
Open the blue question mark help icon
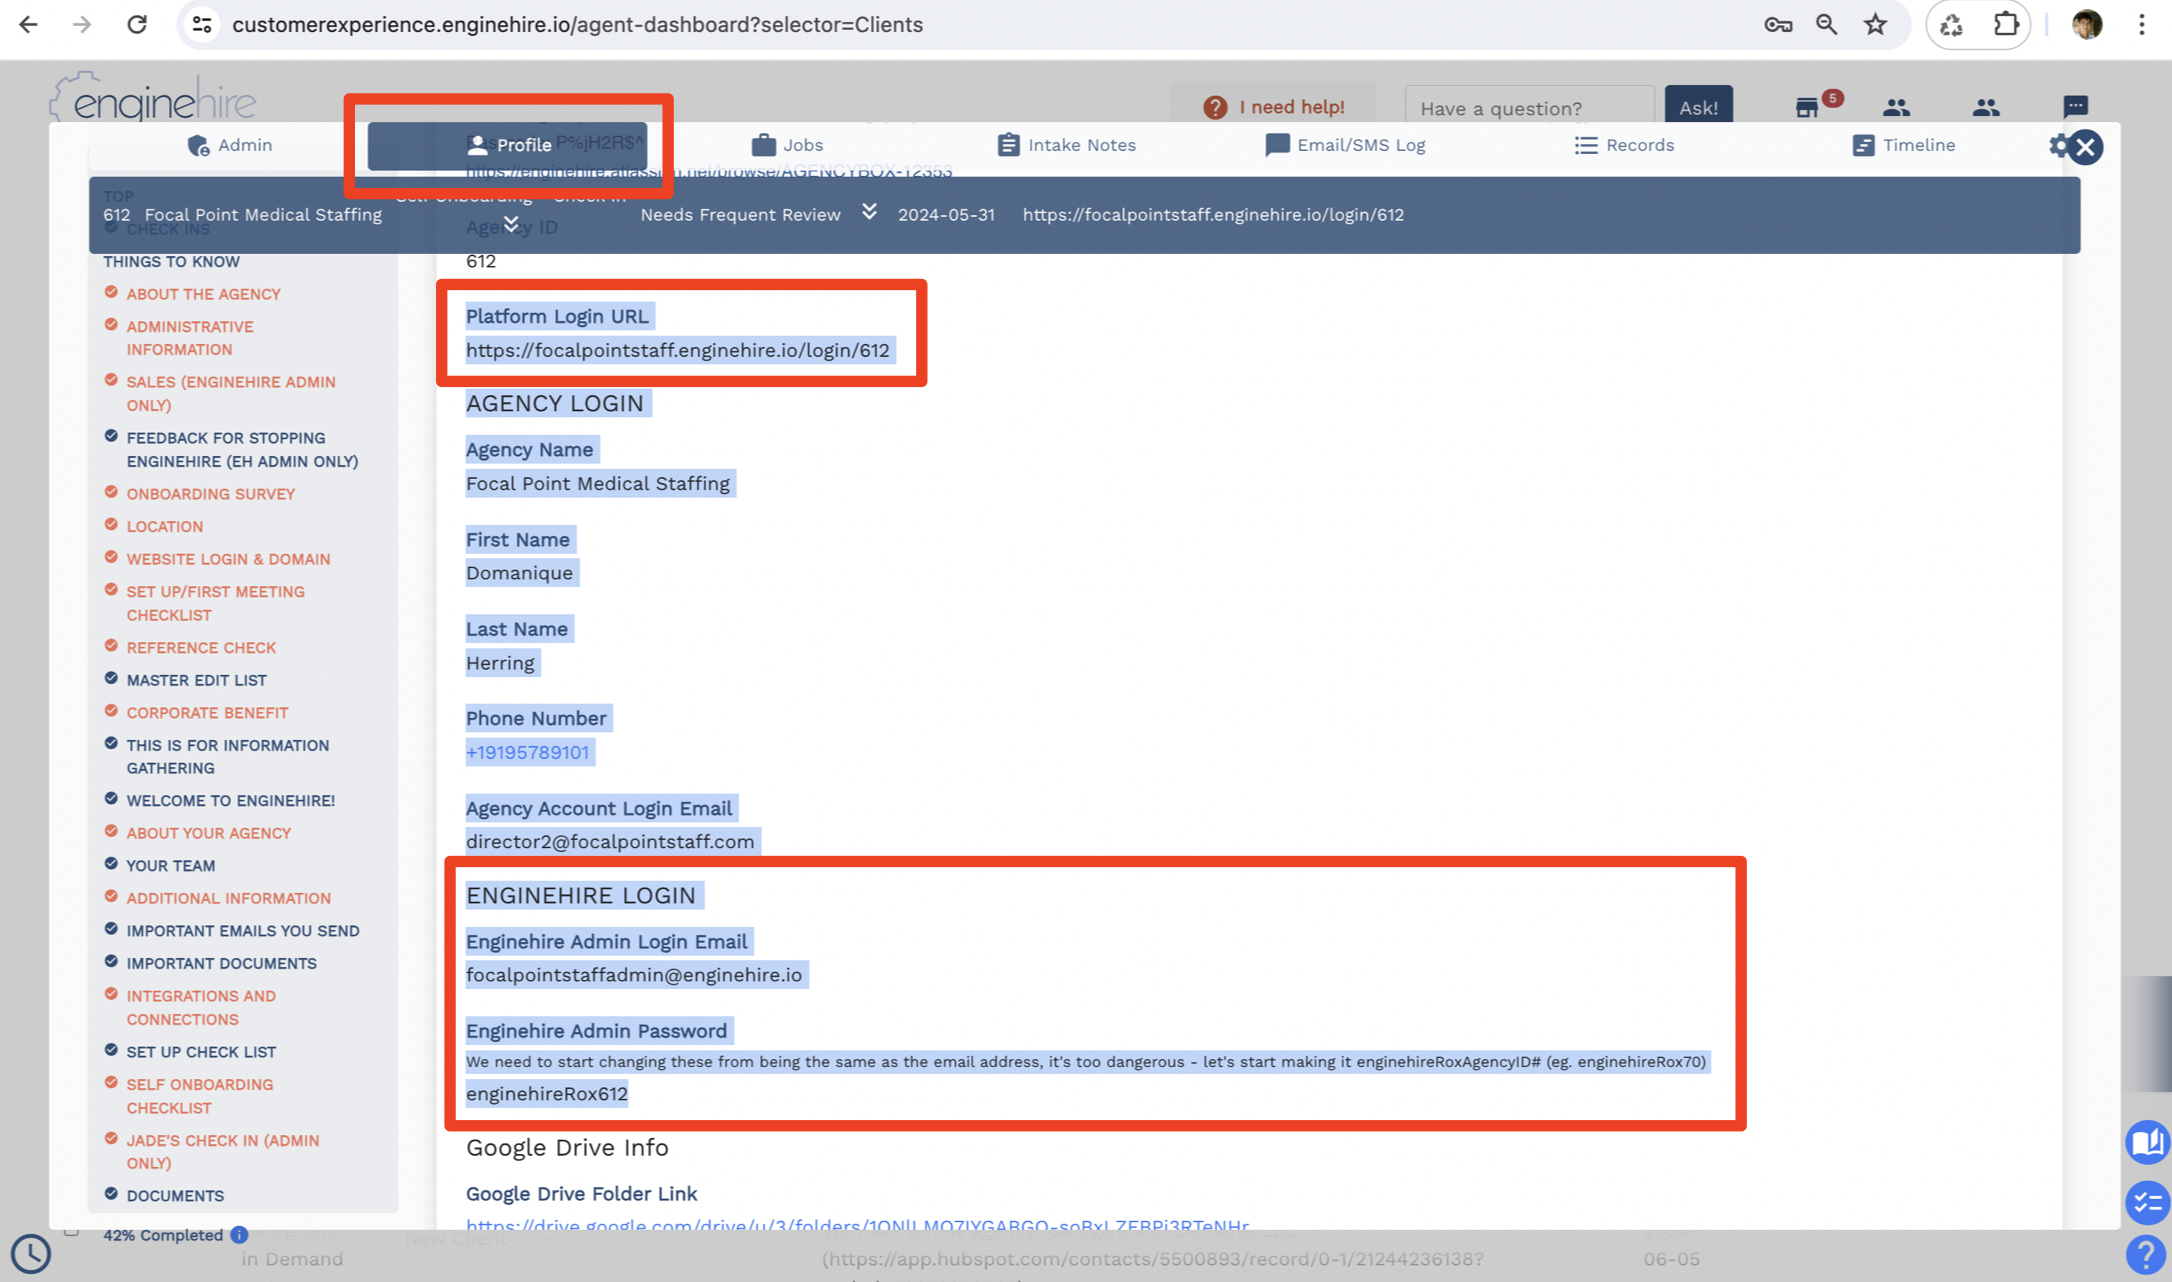pyautogui.click(x=2145, y=1254)
